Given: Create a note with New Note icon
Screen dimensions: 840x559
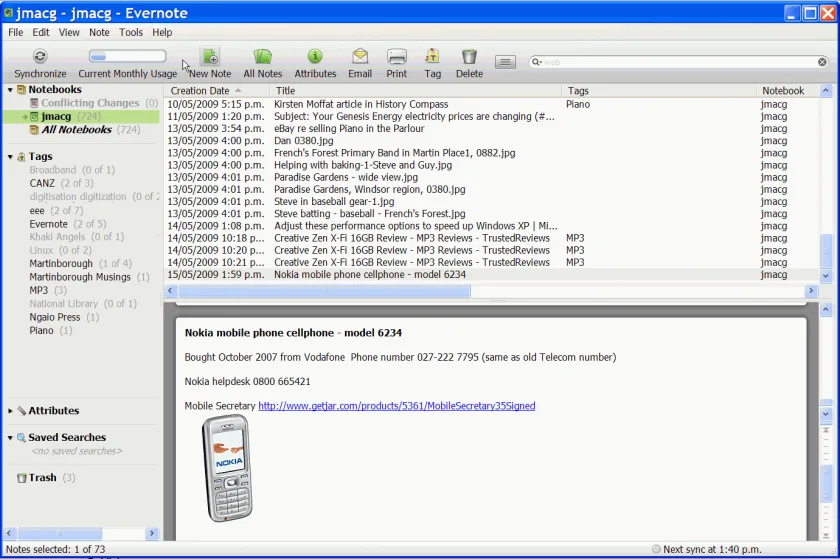Looking at the screenshot, I should coord(210,56).
